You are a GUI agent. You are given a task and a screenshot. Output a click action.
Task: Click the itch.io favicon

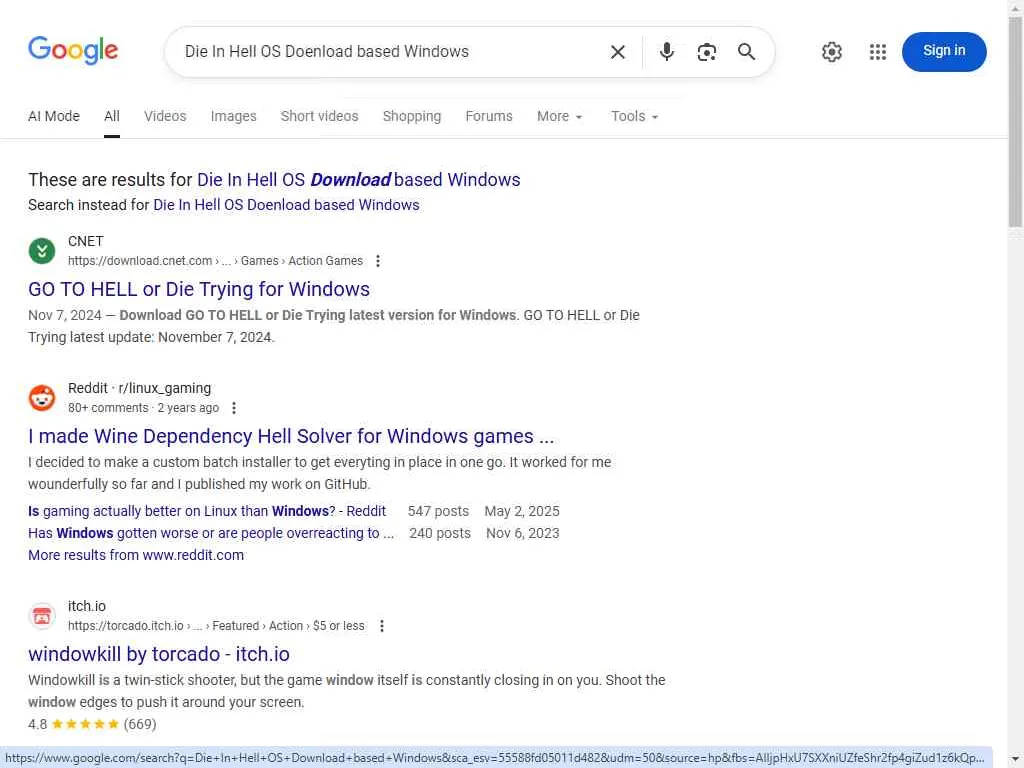point(42,616)
